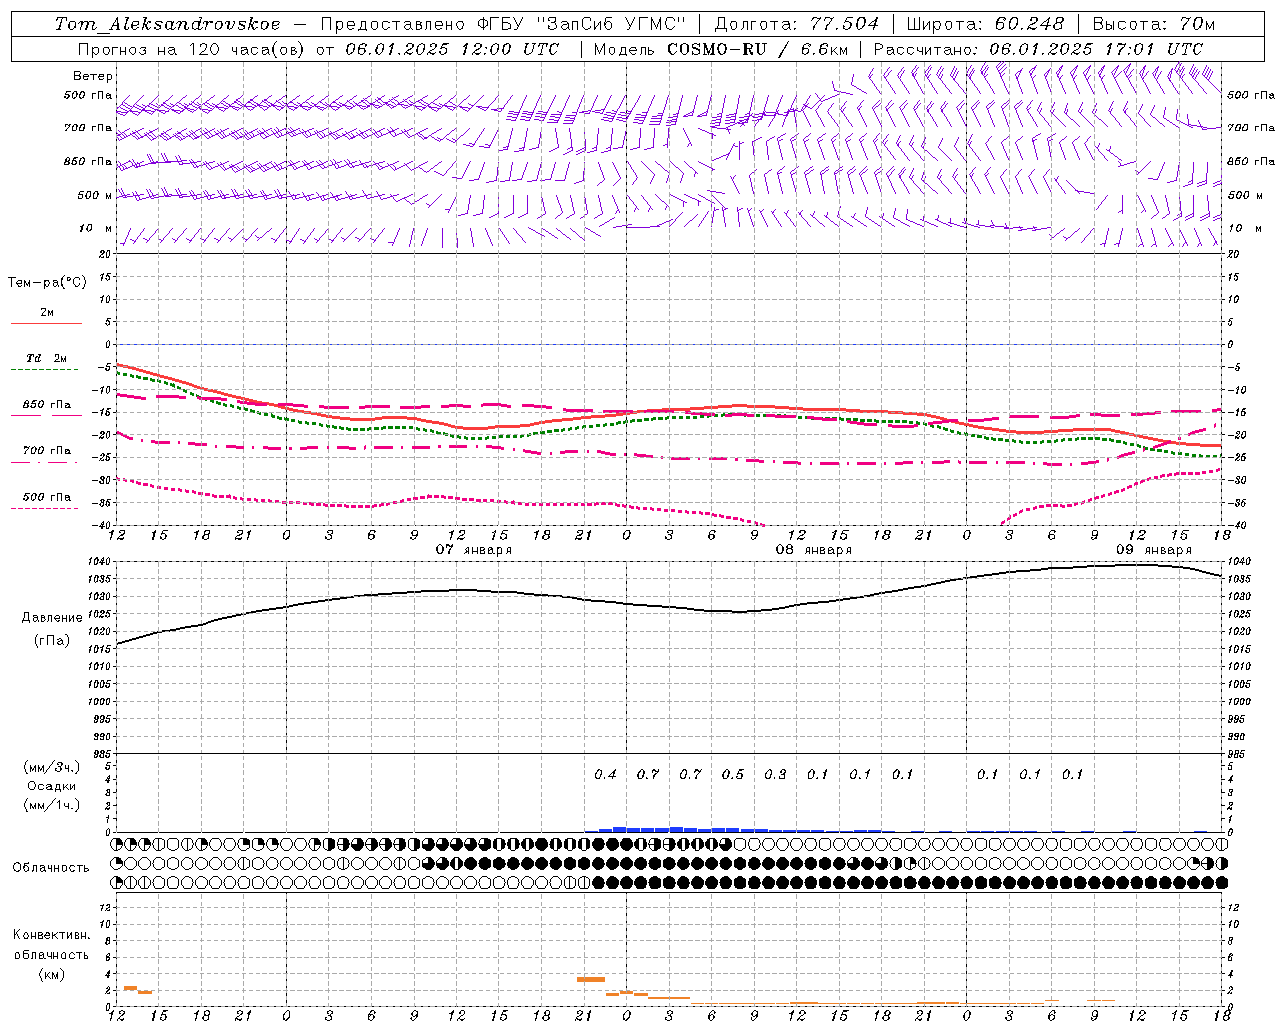The width and height of the screenshot is (1280, 1024).
Task: Select the 'Широта: 60.248' latitude value
Action: coord(985,24)
